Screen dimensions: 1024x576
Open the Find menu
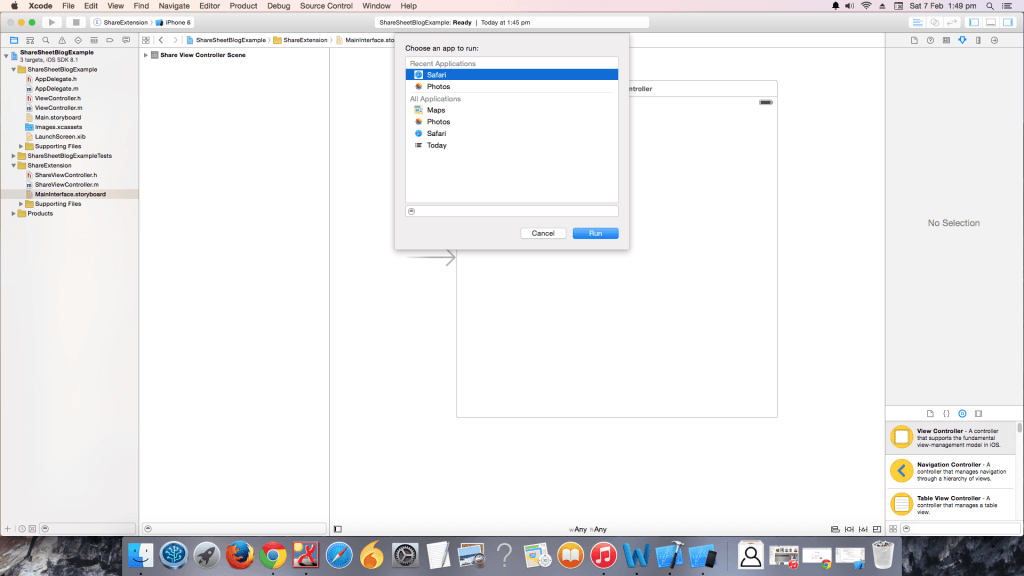[x=141, y=6]
